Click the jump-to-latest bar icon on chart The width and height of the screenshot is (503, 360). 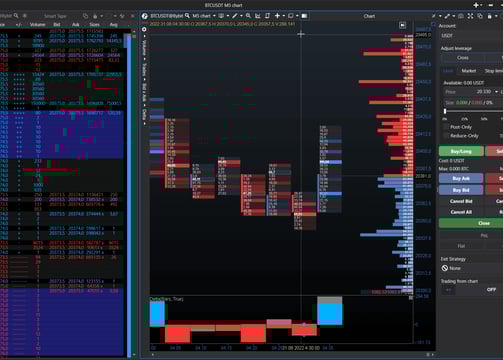coord(402,25)
